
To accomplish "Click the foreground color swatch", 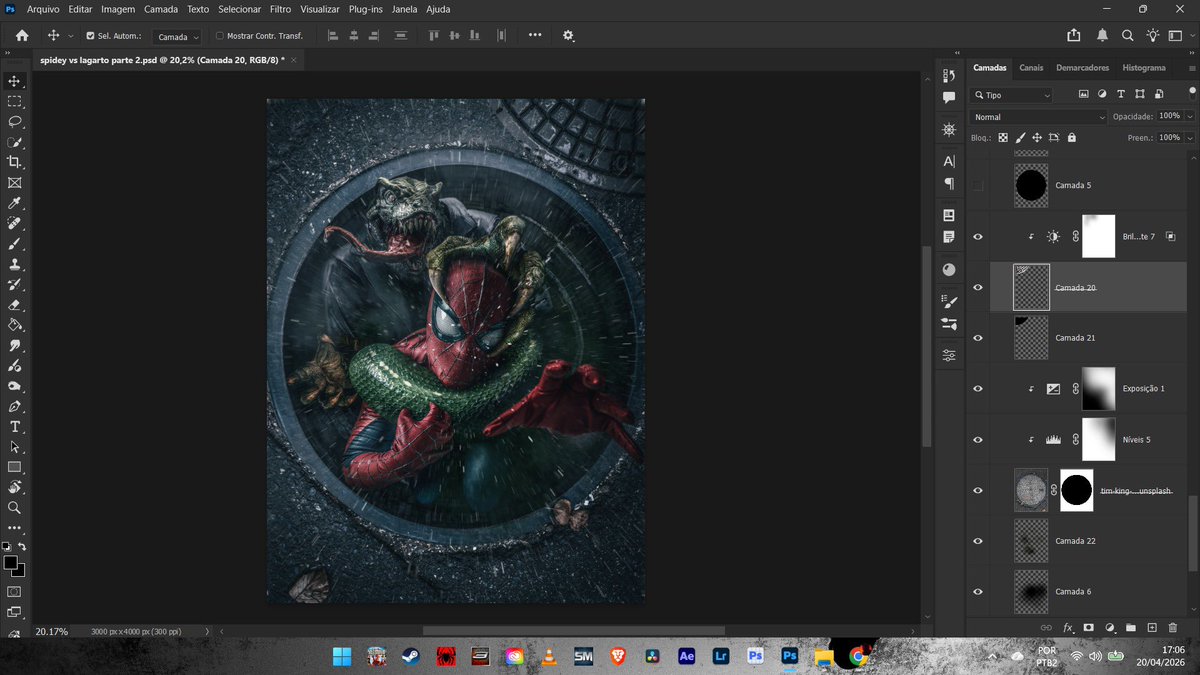I will pos(11,563).
